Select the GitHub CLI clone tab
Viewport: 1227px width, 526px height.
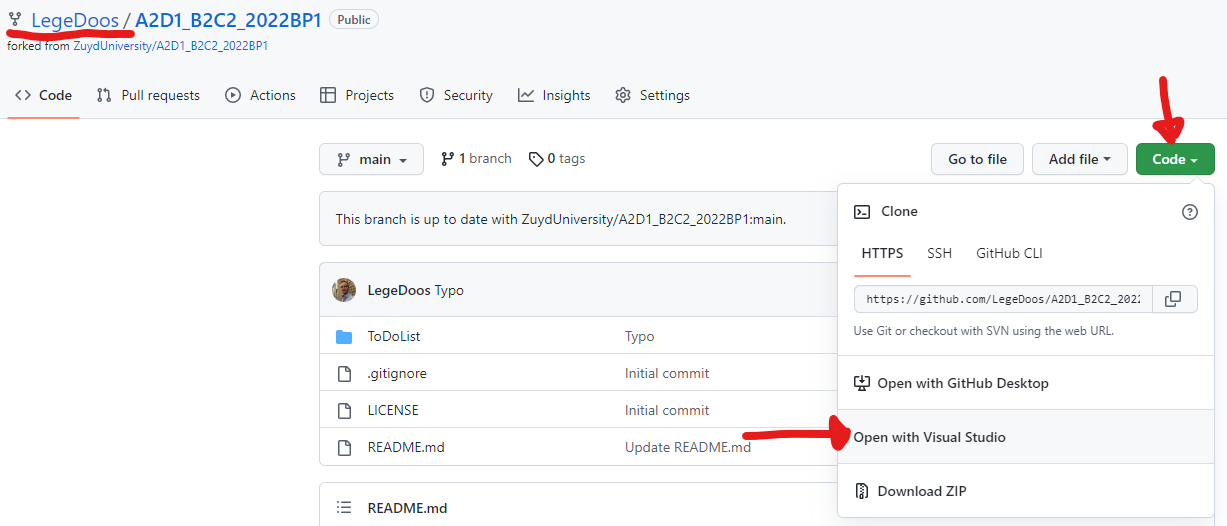pos(1009,253)
